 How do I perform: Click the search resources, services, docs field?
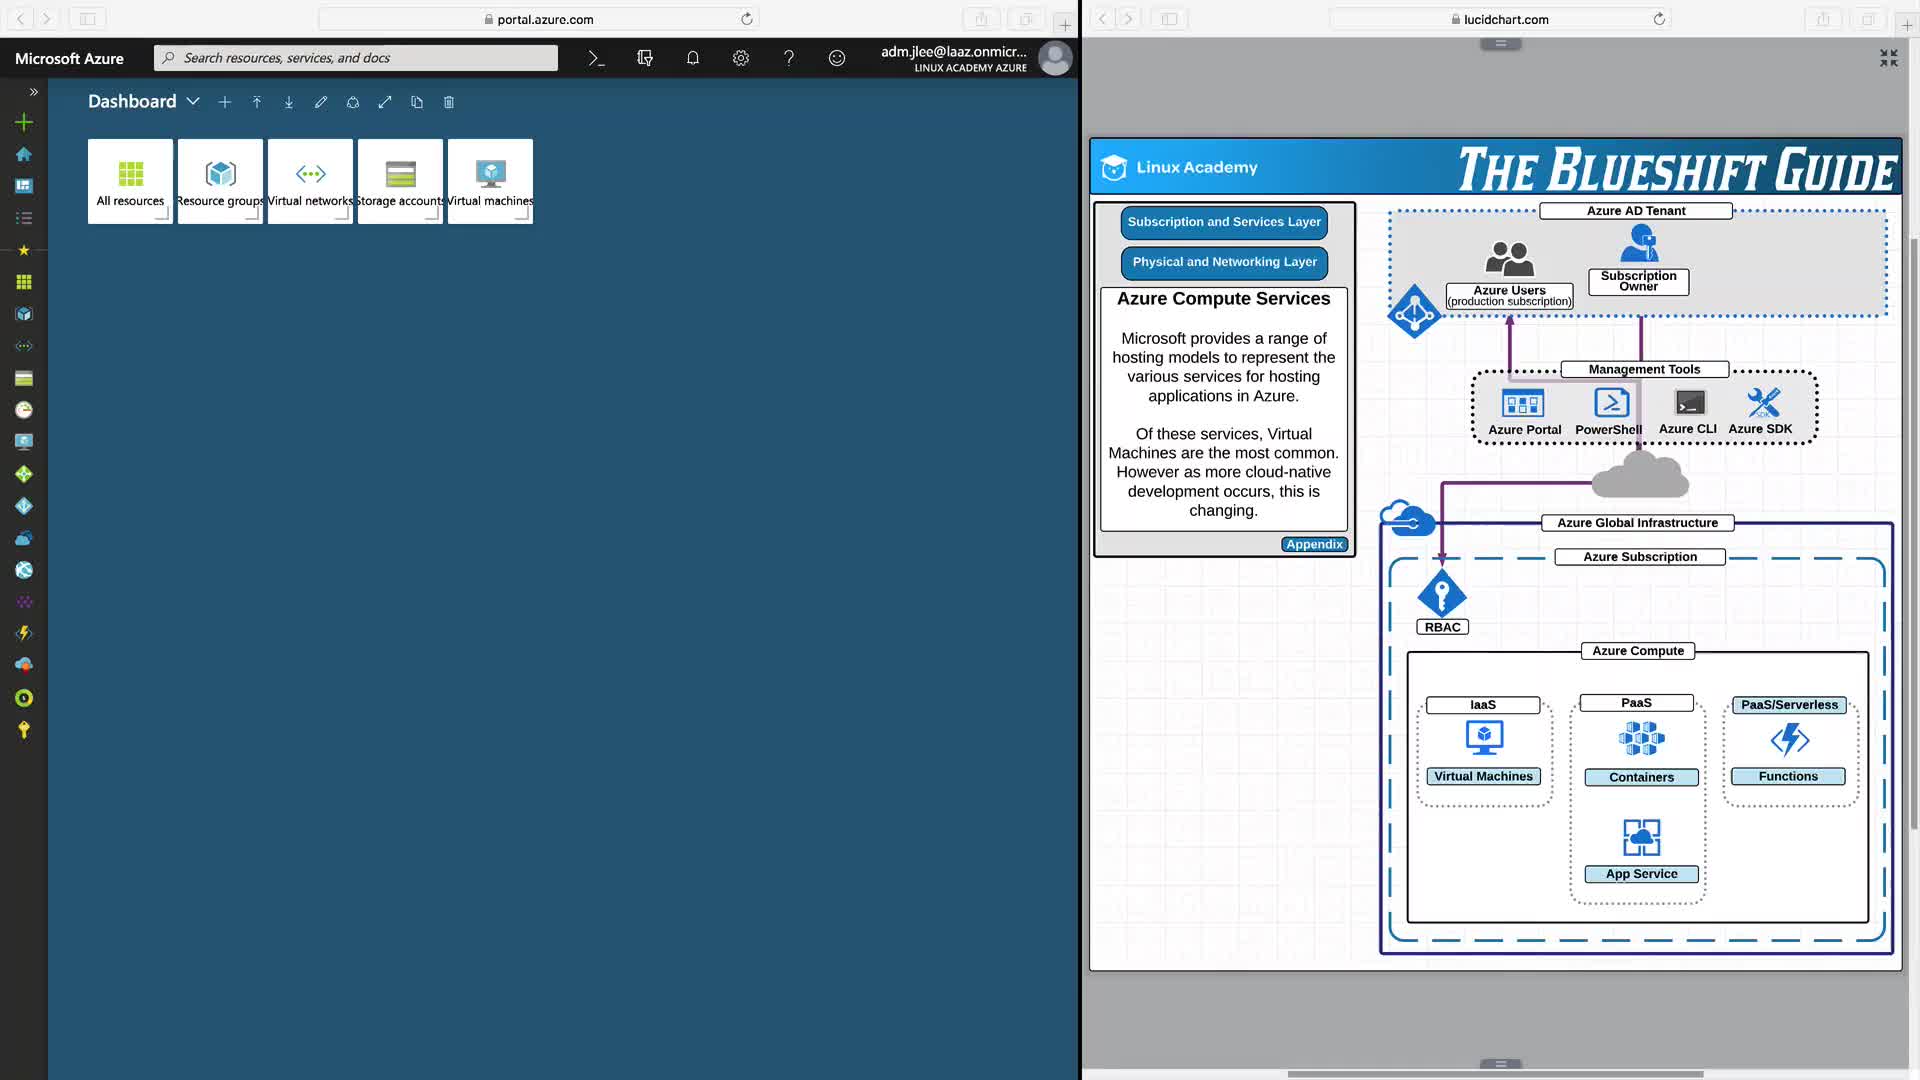tap(356, 58)
